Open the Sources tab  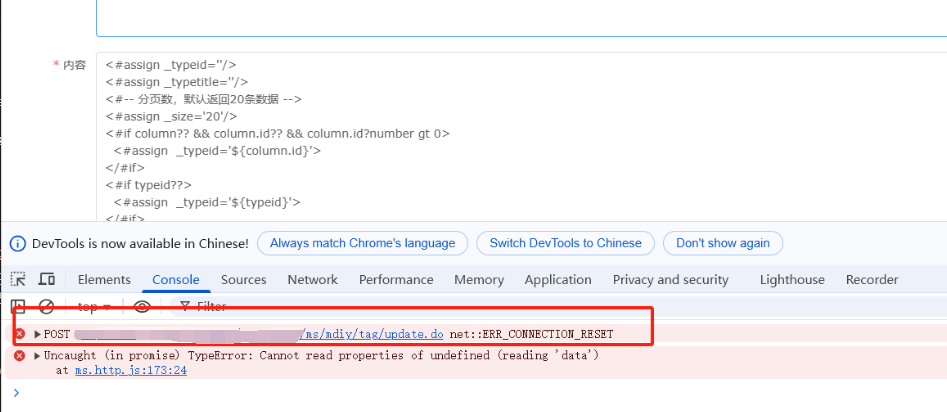(243, 280)
